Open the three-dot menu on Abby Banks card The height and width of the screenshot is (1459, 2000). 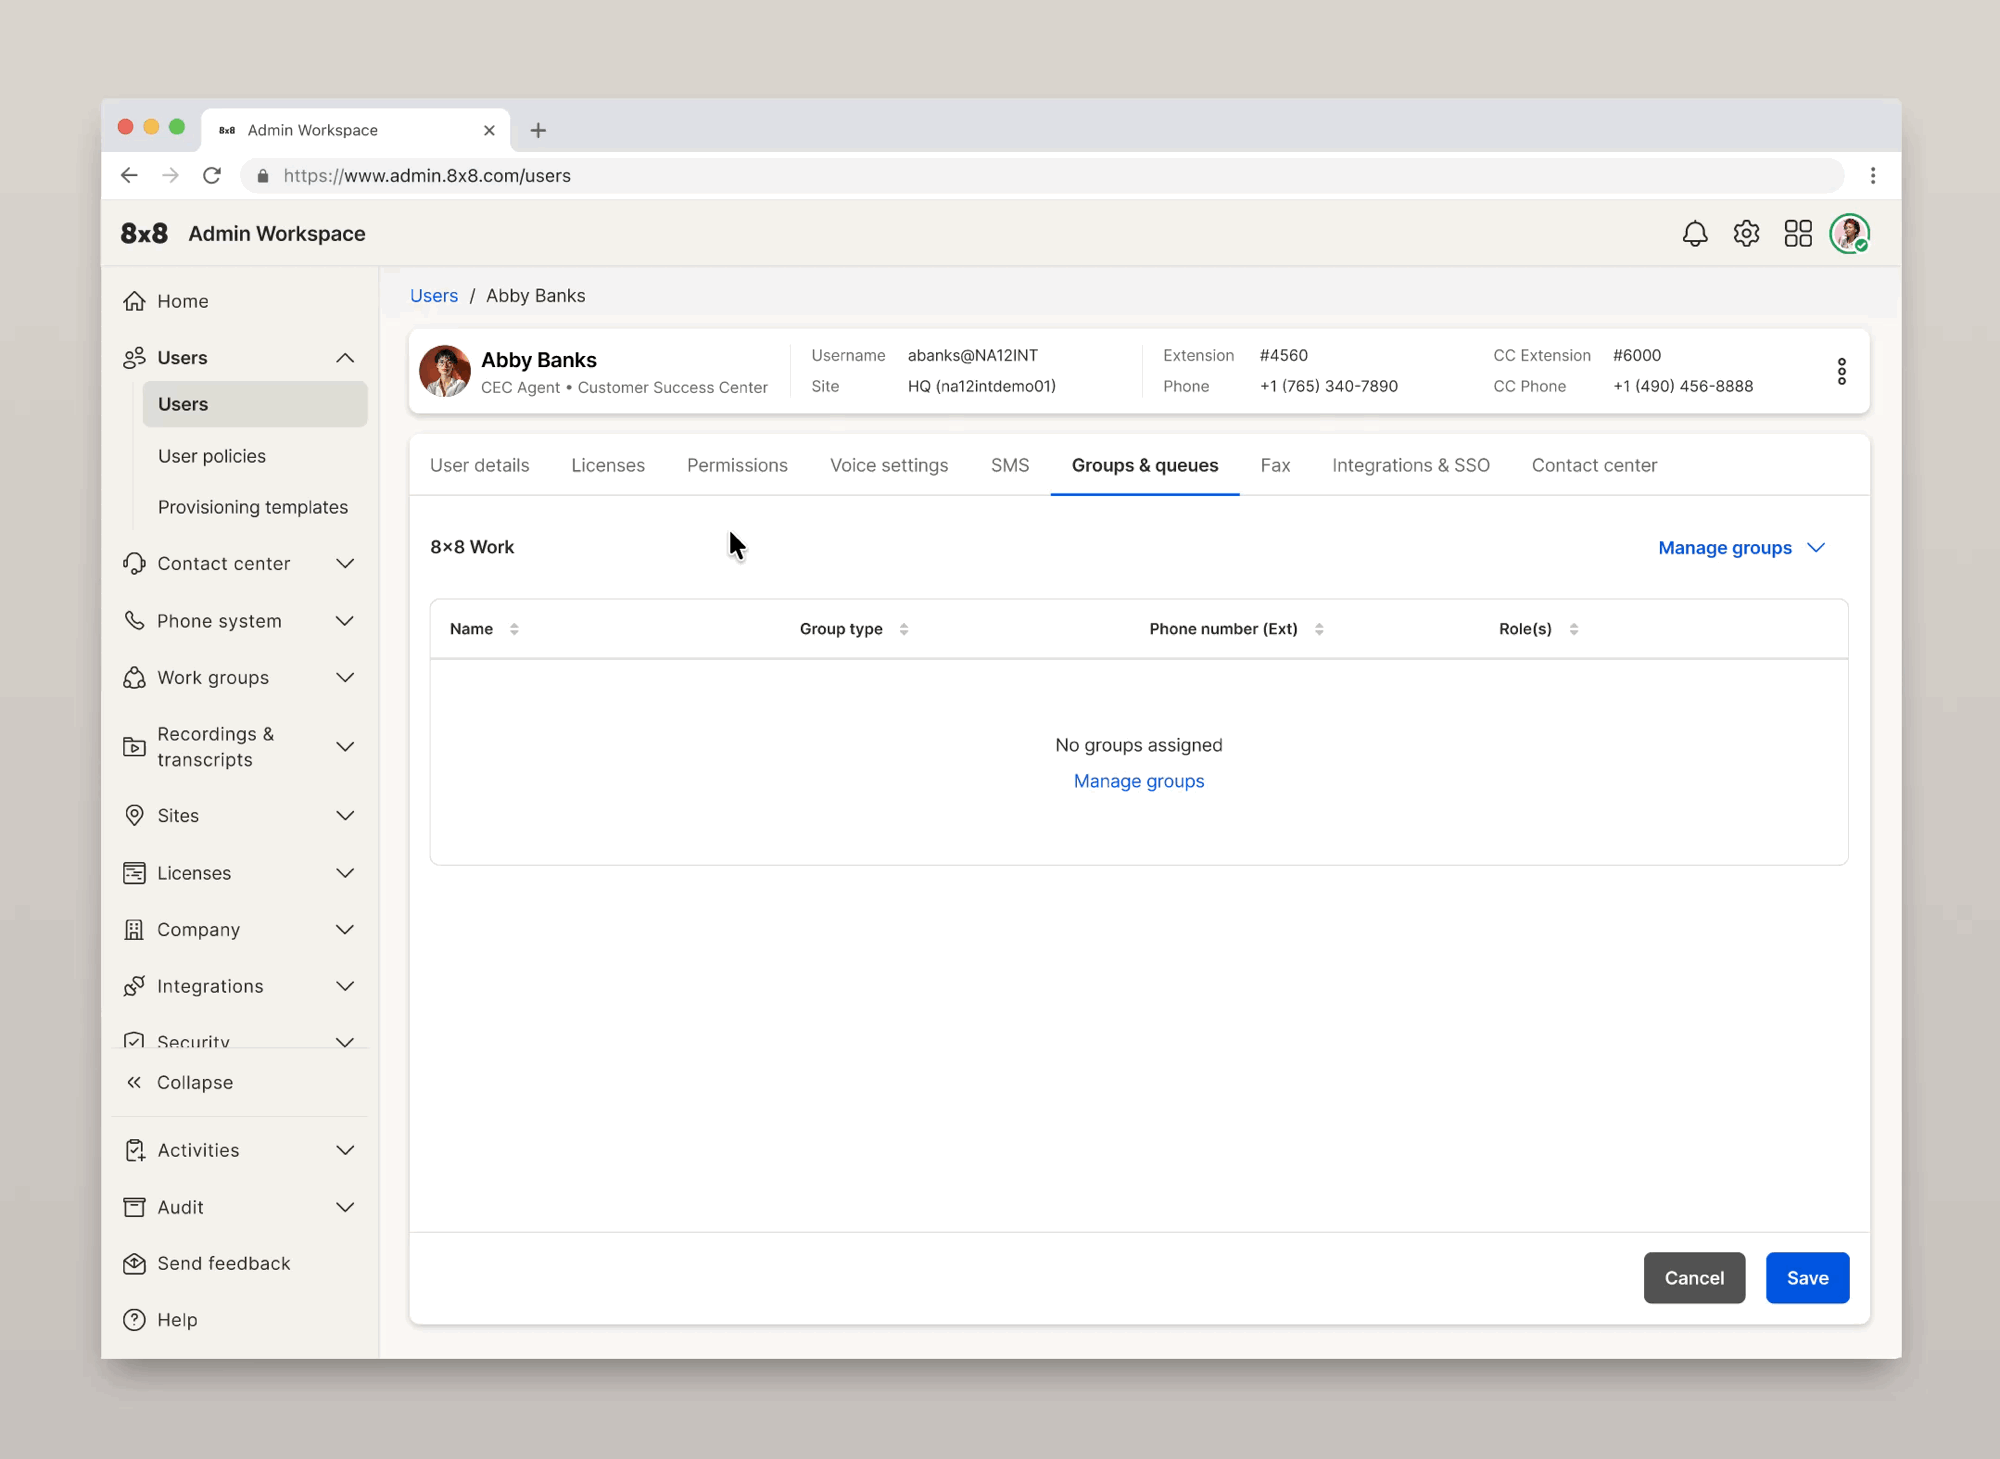click(1841, 371)
